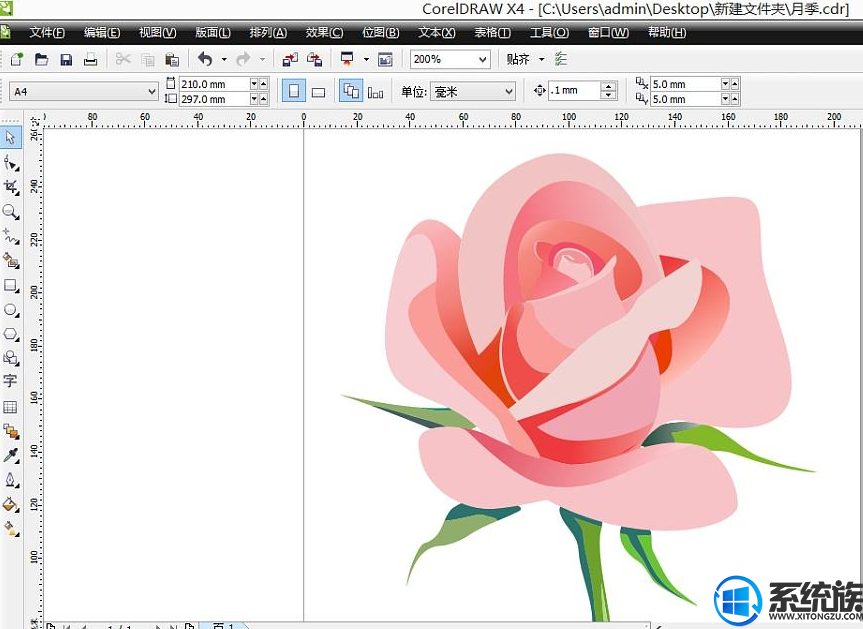Open the 表格(T) menu
This screenshot has width=863, height=629.
493,32
